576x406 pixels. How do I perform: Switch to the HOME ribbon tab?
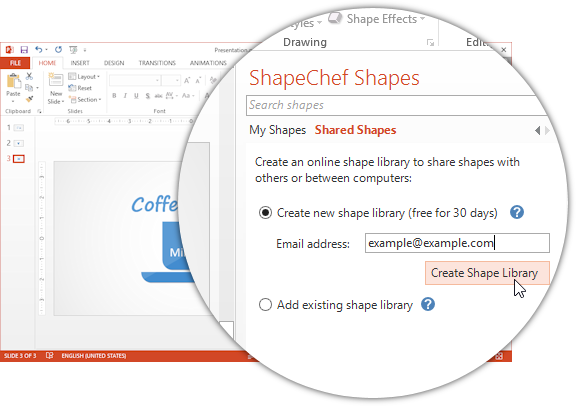tap(47, 63)
